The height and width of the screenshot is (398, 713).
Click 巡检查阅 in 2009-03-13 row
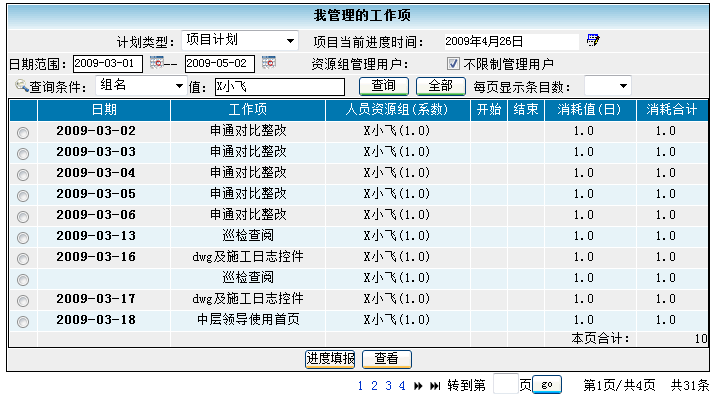coord(248,236)
